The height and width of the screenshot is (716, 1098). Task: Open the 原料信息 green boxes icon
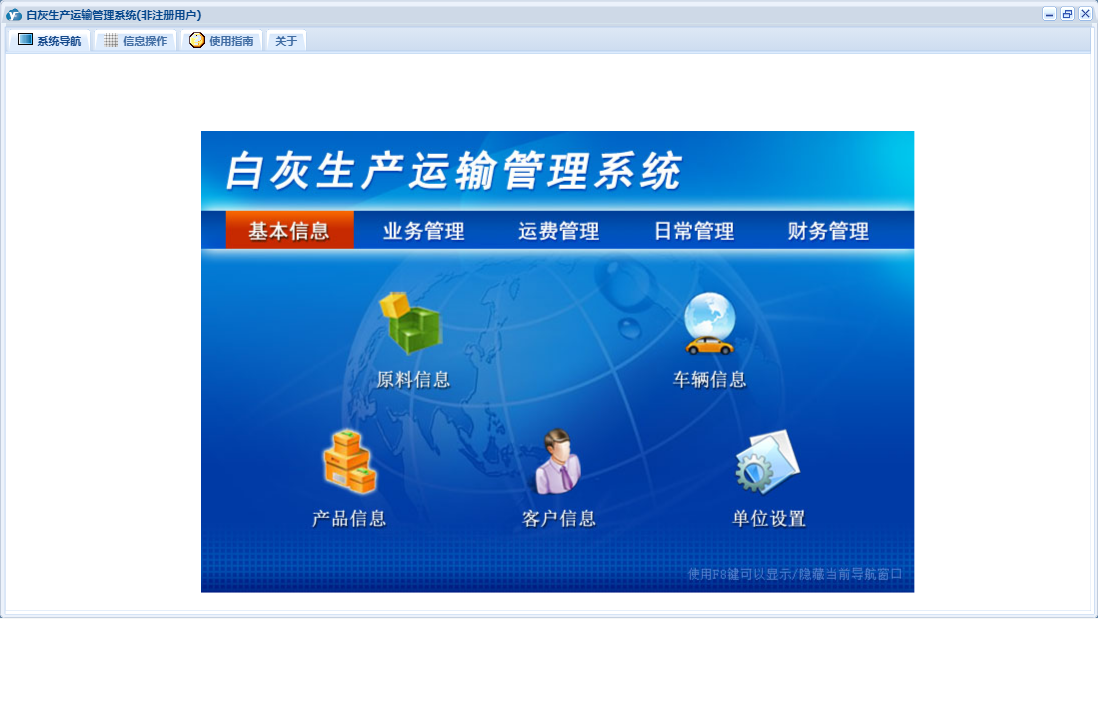pyautogui.click(x=410, y=323)
